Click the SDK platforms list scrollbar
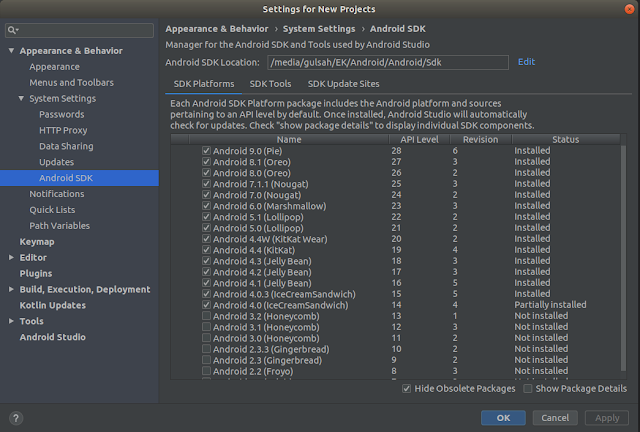 point(623,257)
